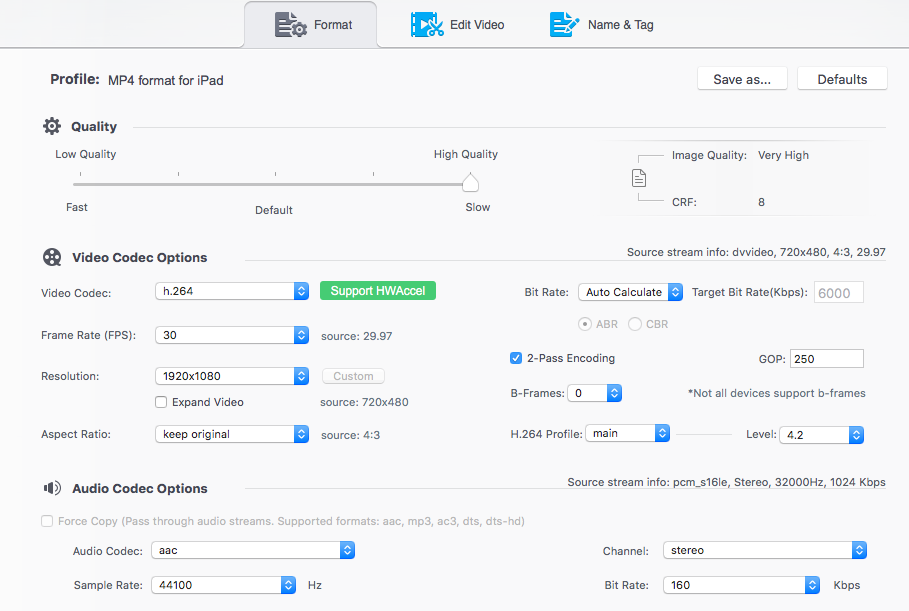Expand the Resolution 1920x1080 dropdown
The image size is (909, 611).
click(x=232, y=376)
